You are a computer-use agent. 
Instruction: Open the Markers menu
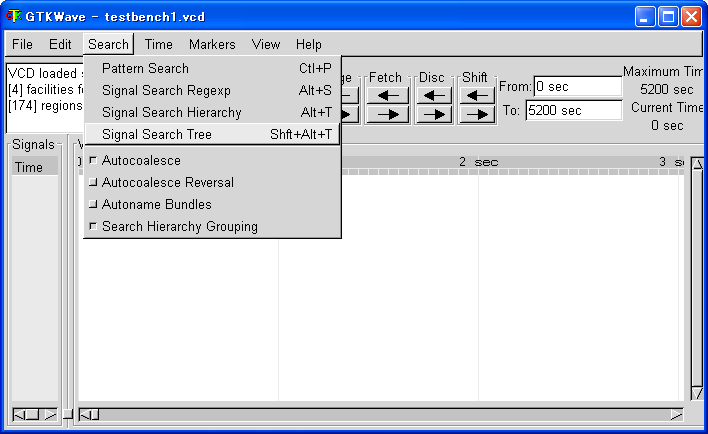pyautogui.click(x=212, y=44)
